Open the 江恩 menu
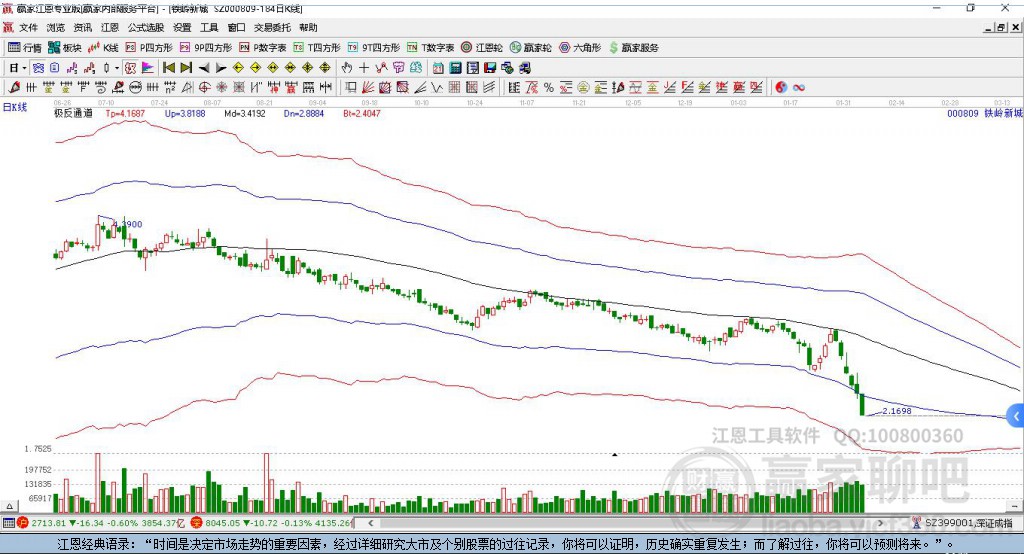The width and height of the screenshot is (1024, 554). click(110, 27)
